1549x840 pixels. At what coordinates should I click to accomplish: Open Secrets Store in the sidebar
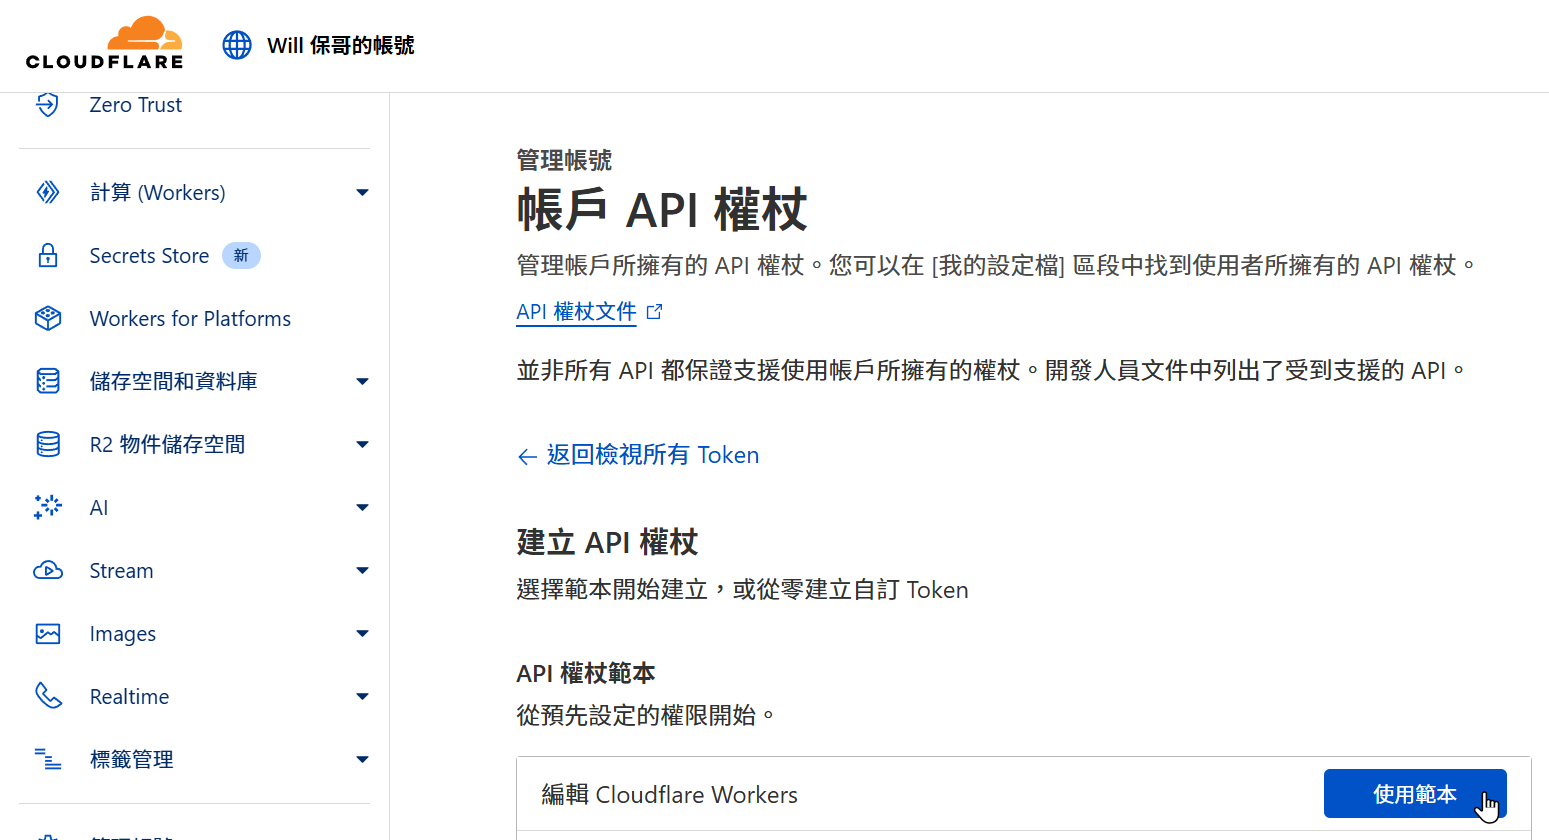coord(149,255)
